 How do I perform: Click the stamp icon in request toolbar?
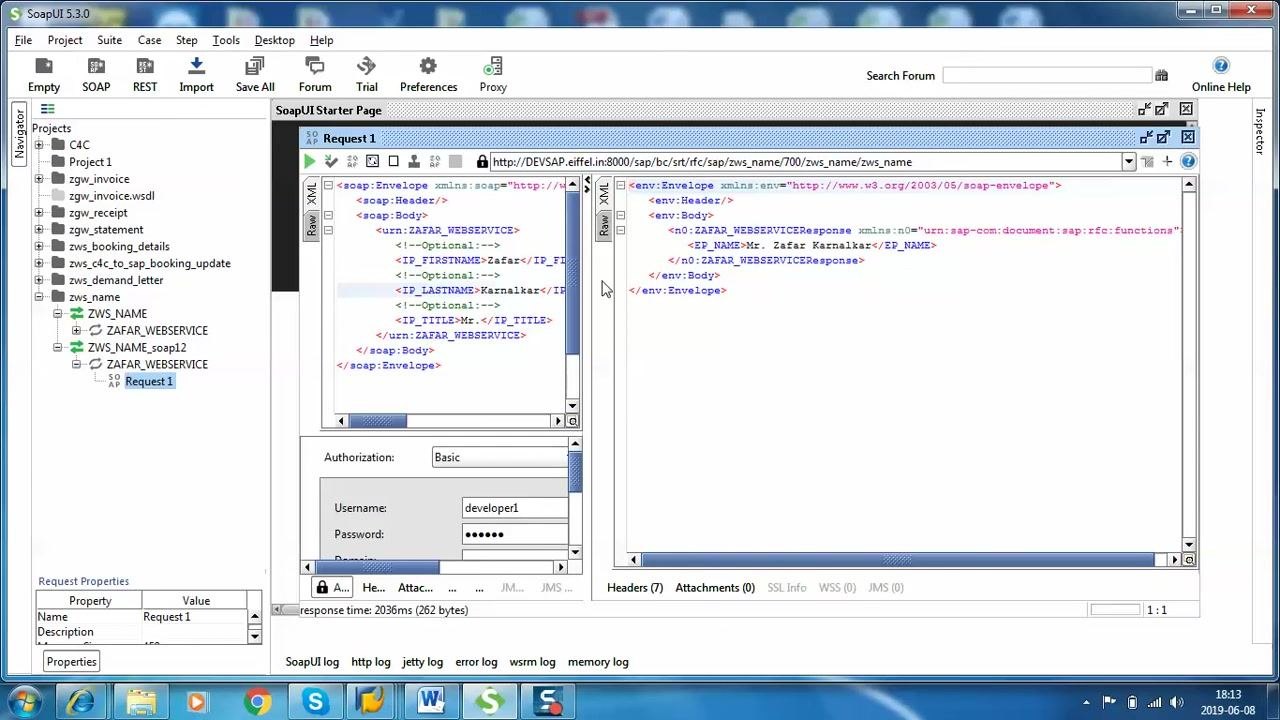(x=414, y=162)
